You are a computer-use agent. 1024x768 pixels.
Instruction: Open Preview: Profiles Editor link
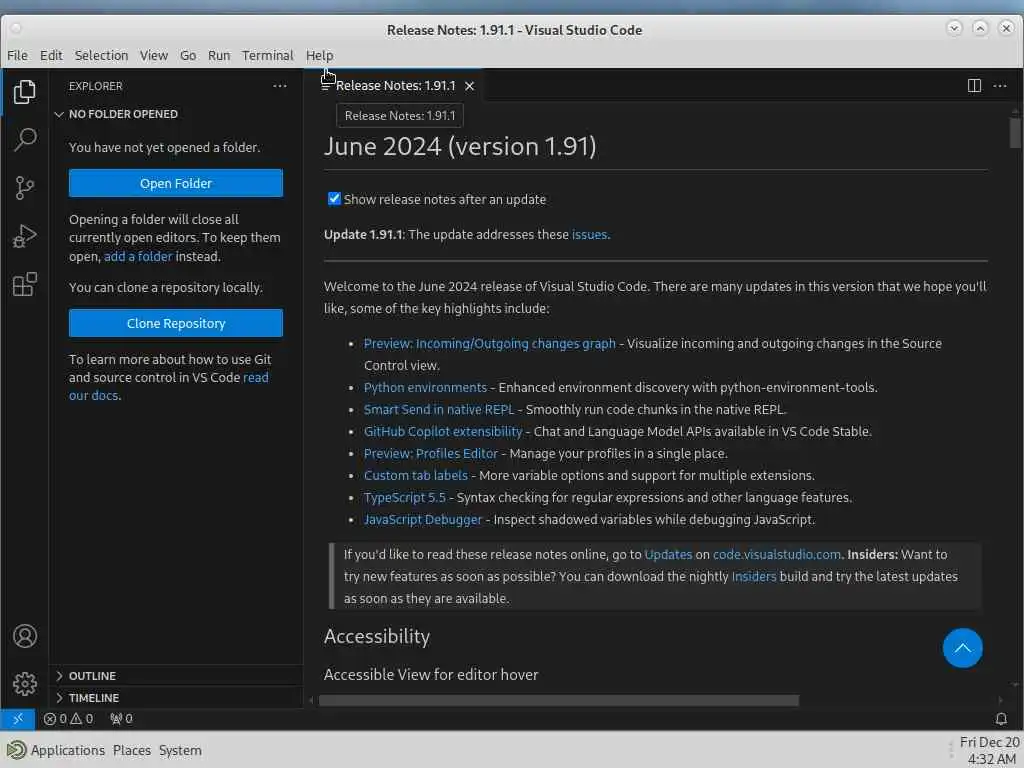[x=430, y=453]
